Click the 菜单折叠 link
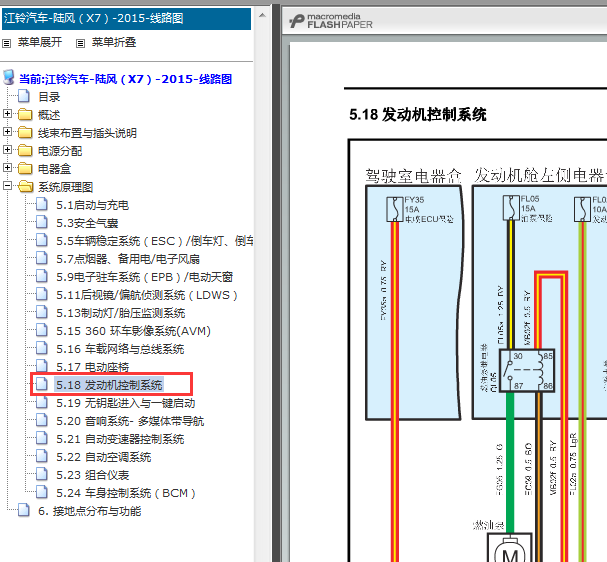The width and height of the screenshot is (607, 562). click(x=114, y=42)
